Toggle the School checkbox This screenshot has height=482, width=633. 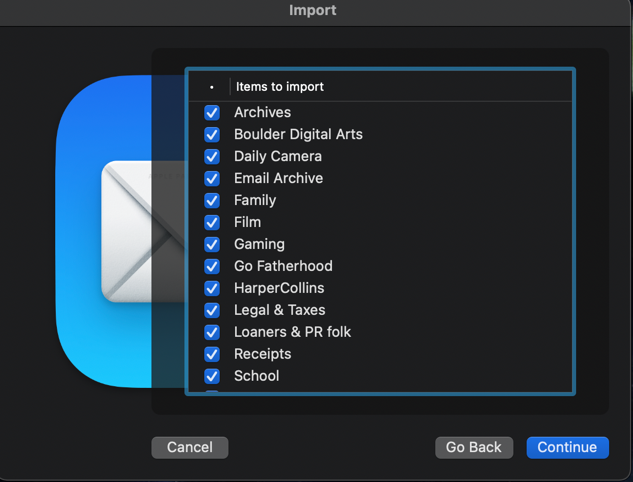pyautogui.click(x=212, y=376)
